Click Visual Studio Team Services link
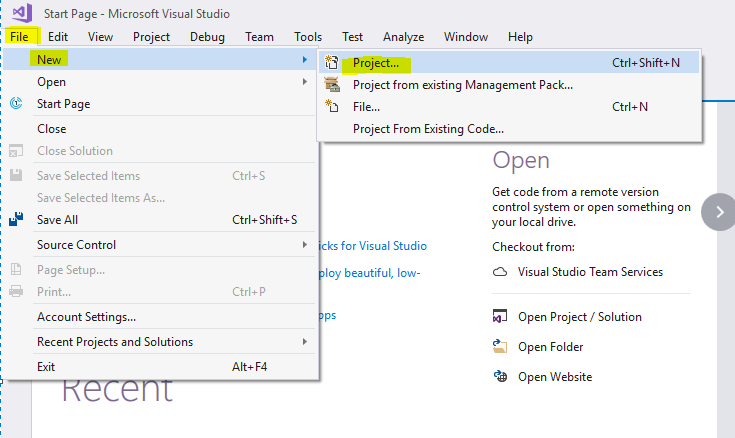The width and height of the screenshot is (735, 438). pyautogui.click(x=590, y=272)
